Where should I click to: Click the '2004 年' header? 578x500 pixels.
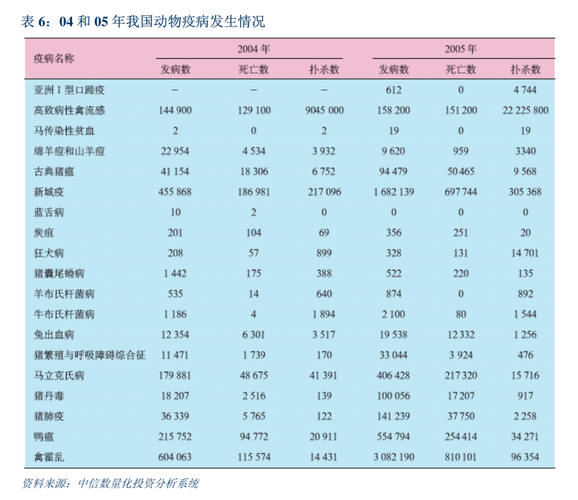tap(254, 49)
